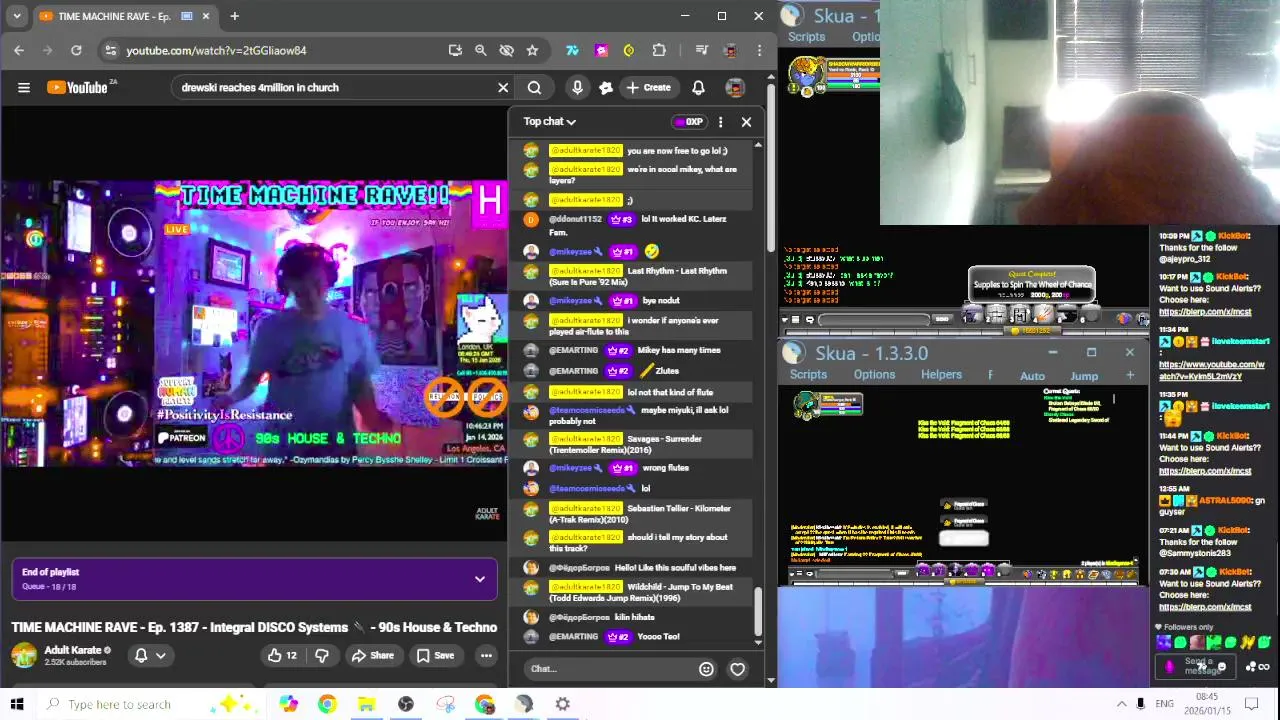Reload the page in Chrome
Image resolution: width=1280 pixels, height=720 pixels.
[76, 50]
